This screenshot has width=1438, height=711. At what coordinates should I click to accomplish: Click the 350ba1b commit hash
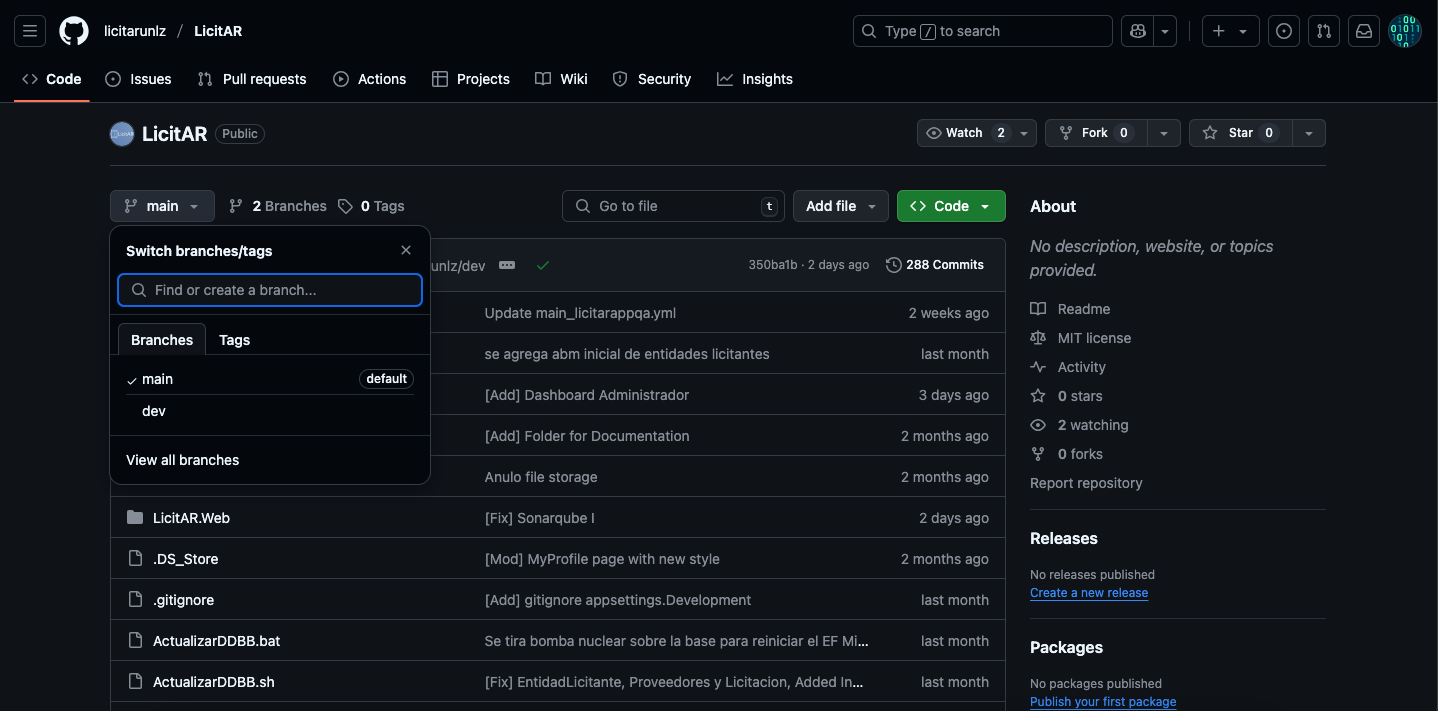pos(773,265)
